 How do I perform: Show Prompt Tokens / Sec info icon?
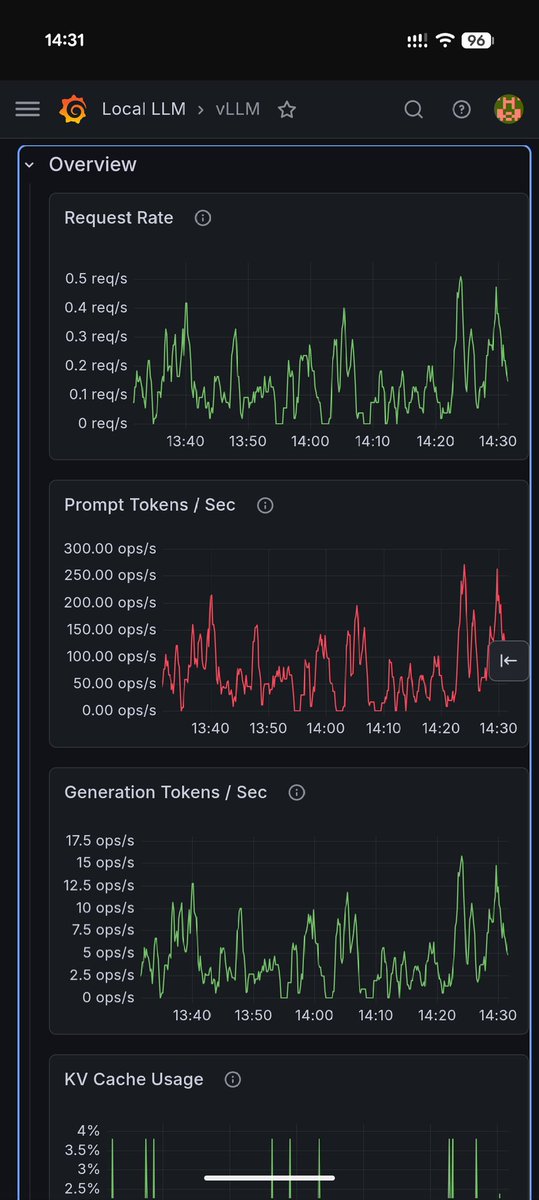click(265, 505)
